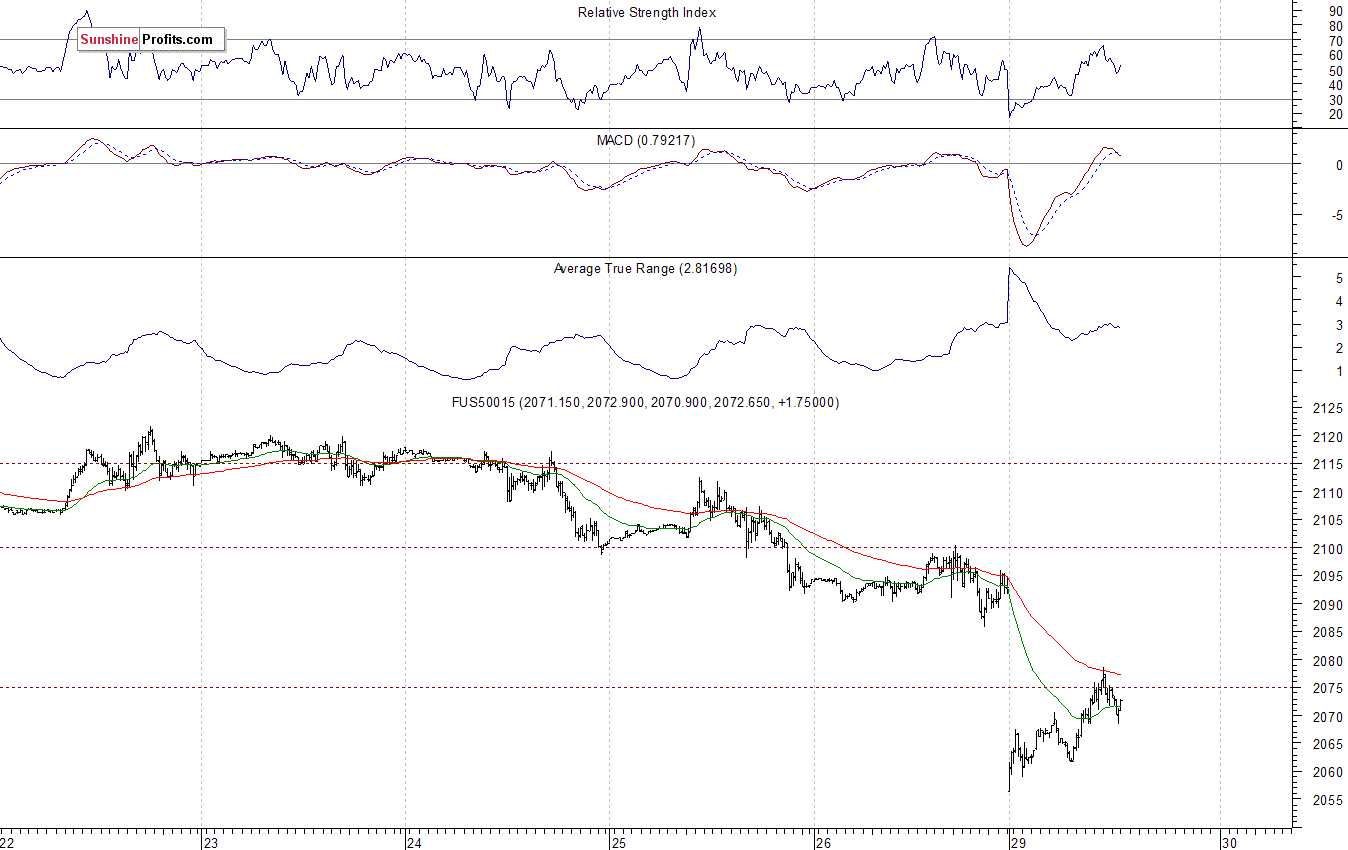
Task: Select date 30 on the time axis
Action: 1231,842
